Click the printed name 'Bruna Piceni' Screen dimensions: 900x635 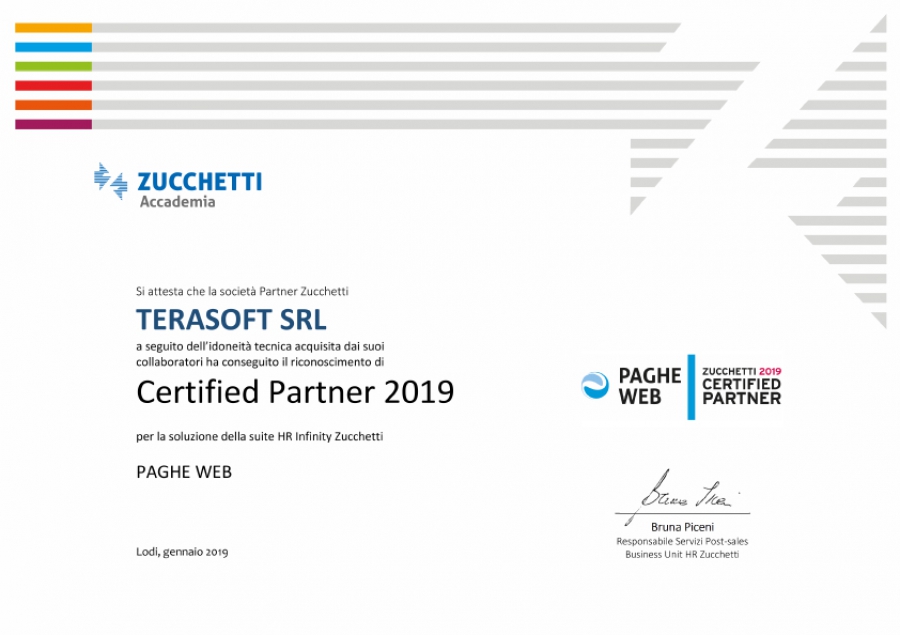click(x=682, y=527)
